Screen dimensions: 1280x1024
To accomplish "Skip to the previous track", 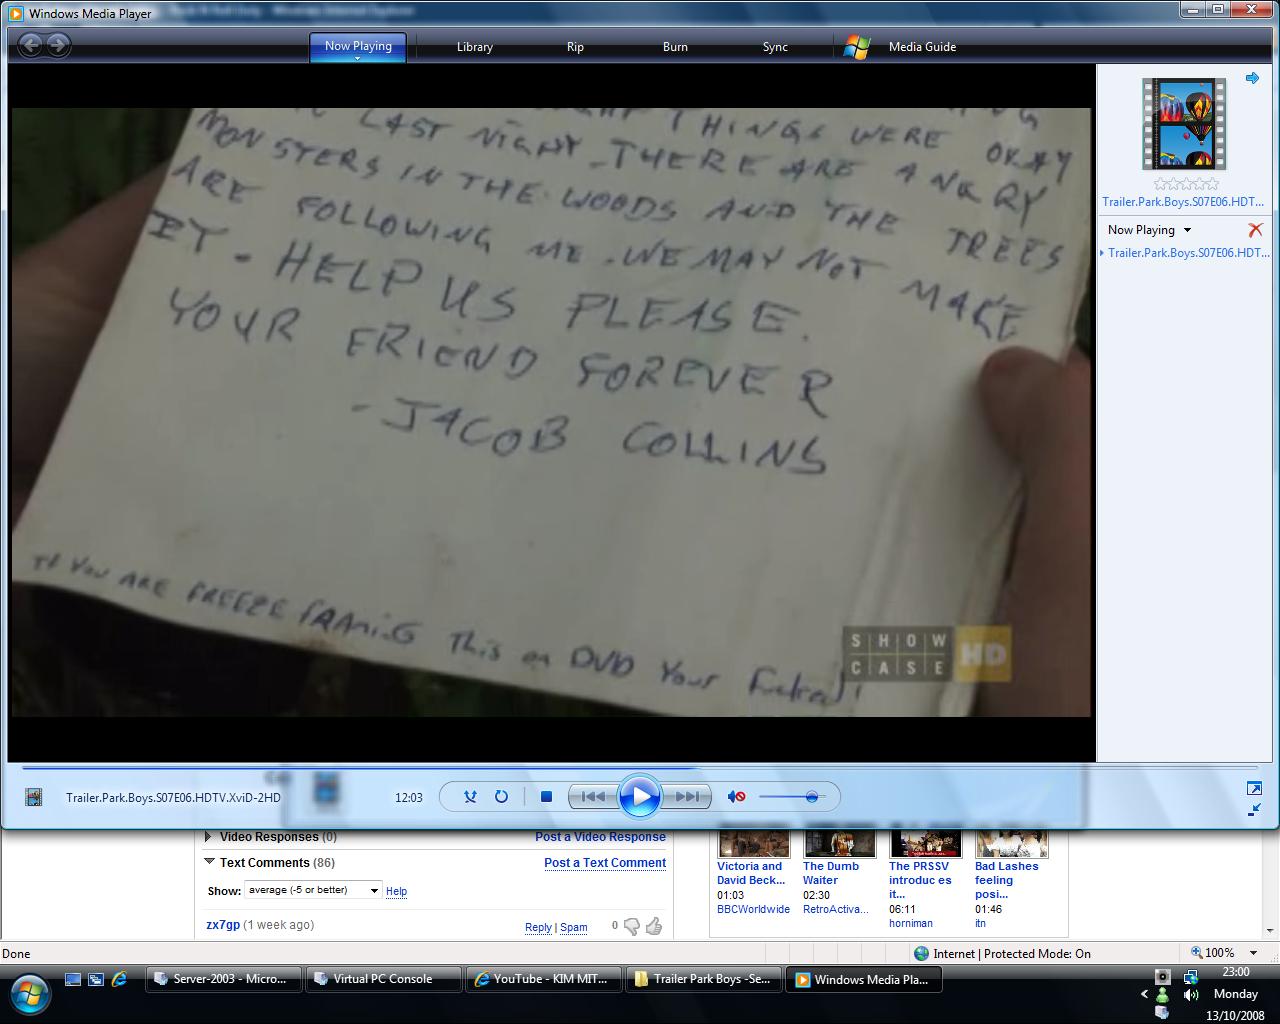I will (592, 797).
